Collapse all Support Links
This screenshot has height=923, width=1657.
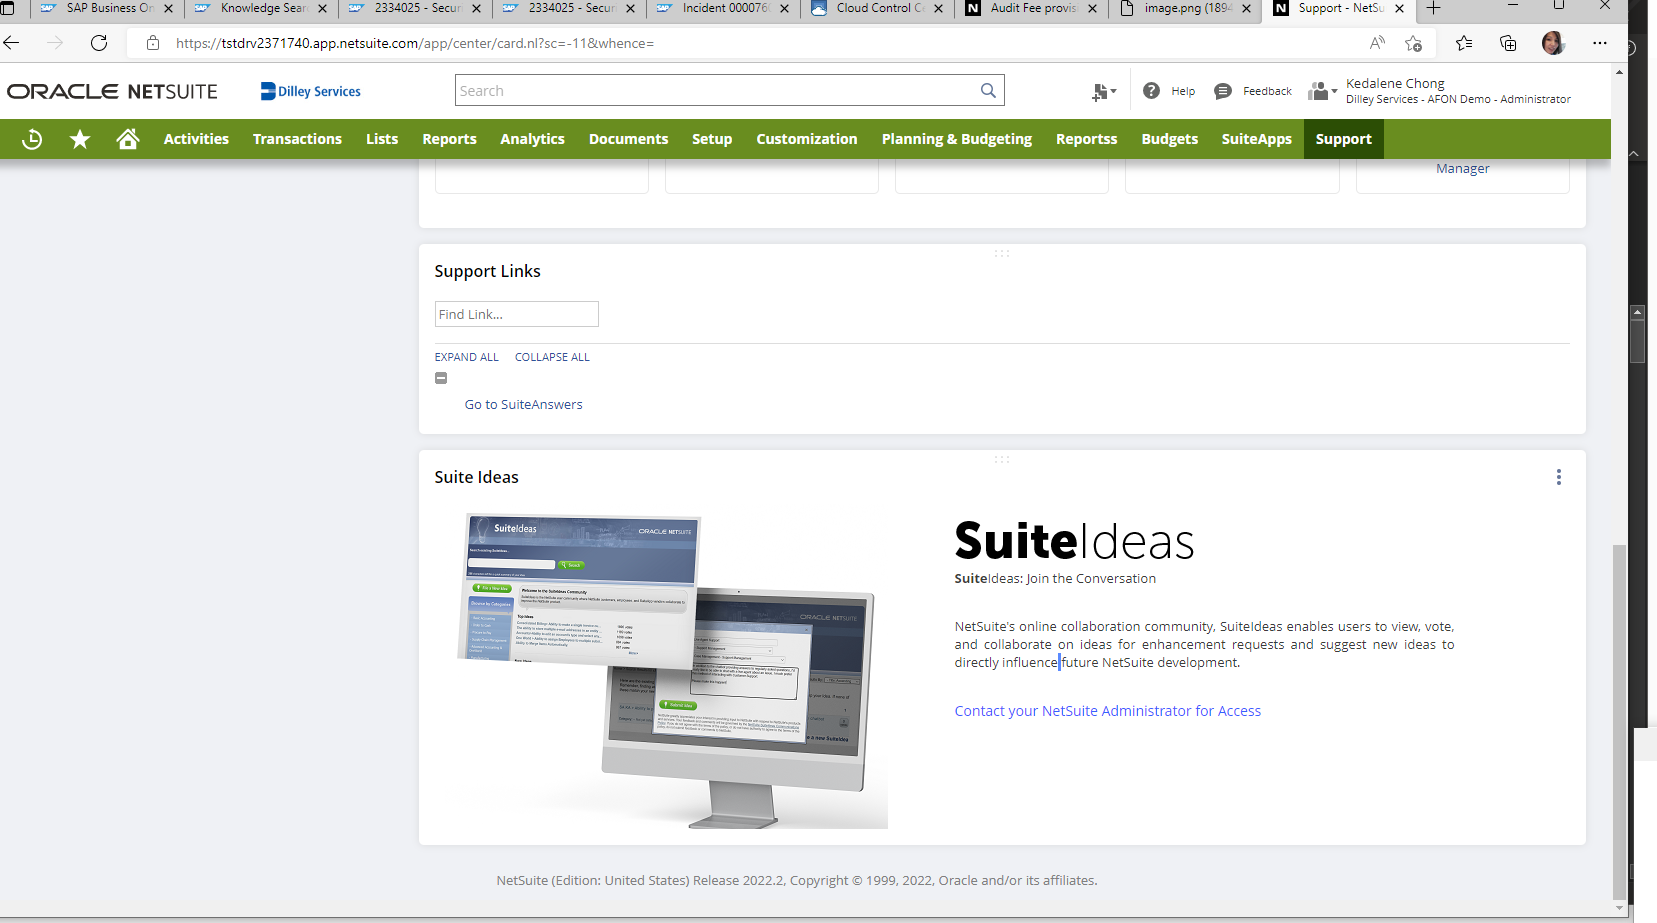tap(551, 357)
